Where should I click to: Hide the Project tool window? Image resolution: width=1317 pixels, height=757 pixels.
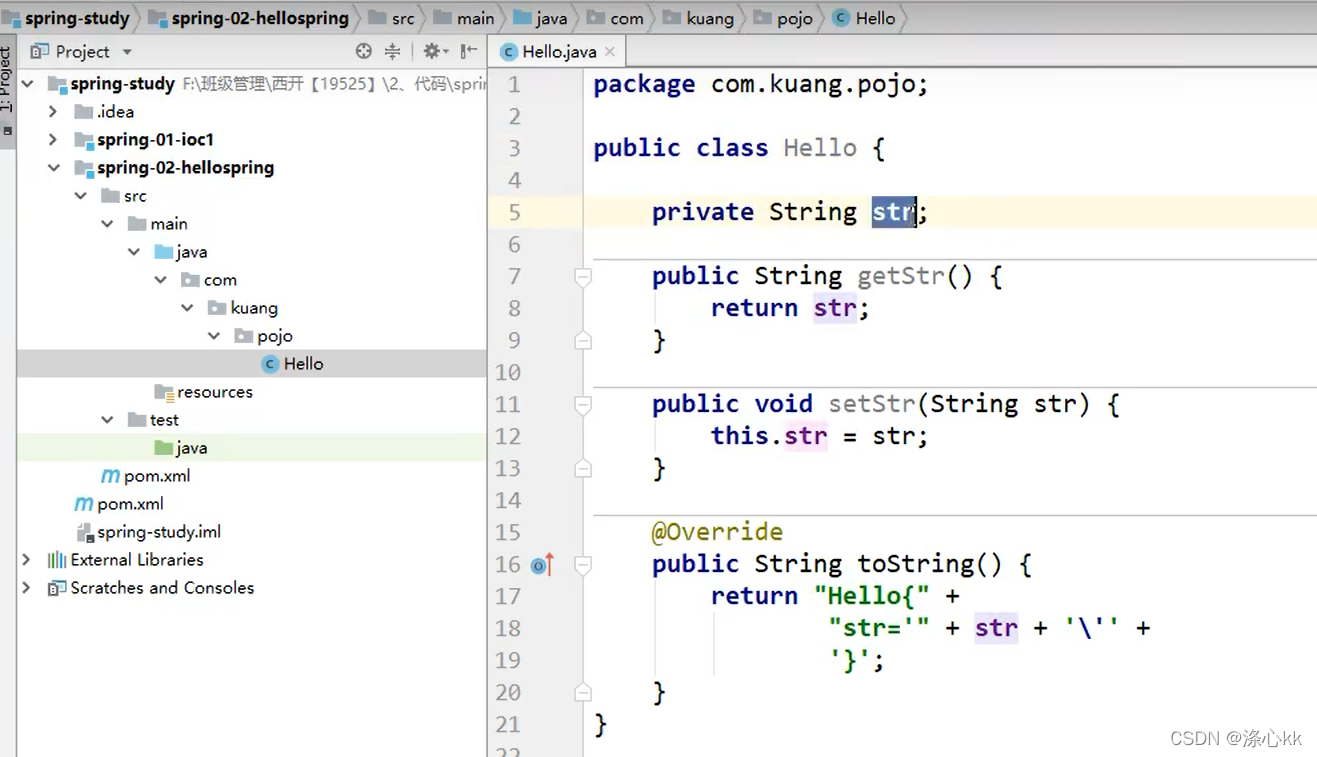coord(468,51)
